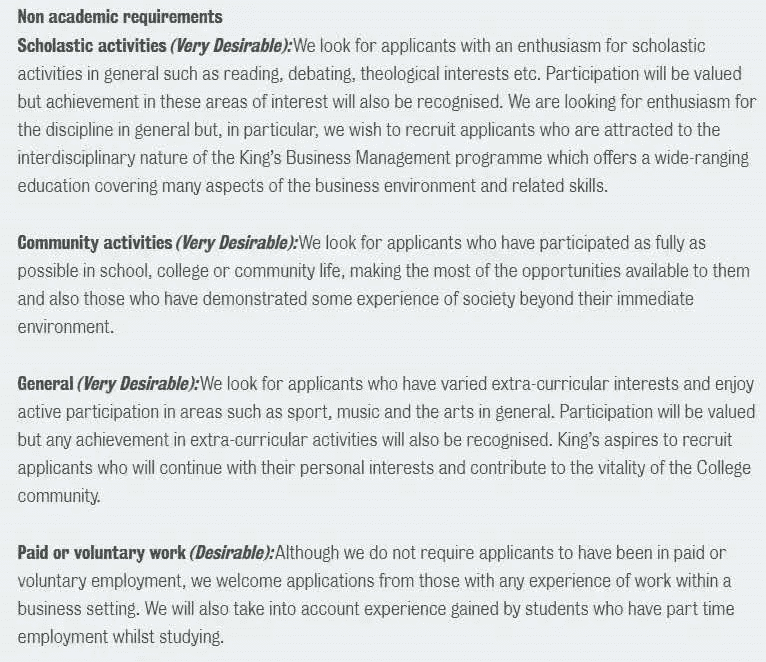Click '(Desirable)' next to Paid or voluntary work
This screenshot has height=662, width=766.
click(231, 552)
